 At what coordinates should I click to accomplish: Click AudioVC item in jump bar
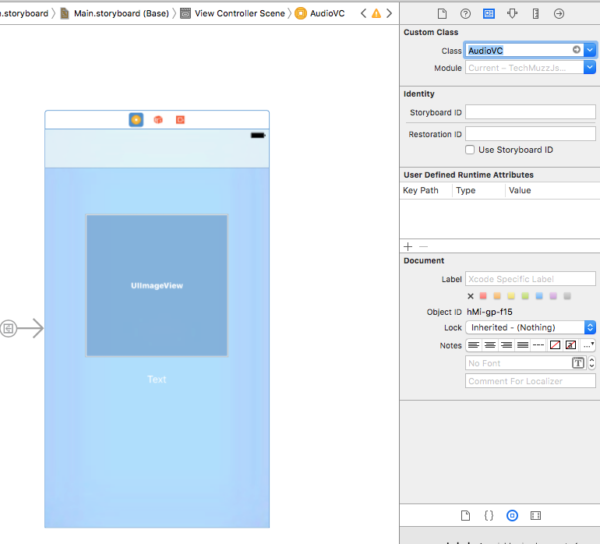320,13
